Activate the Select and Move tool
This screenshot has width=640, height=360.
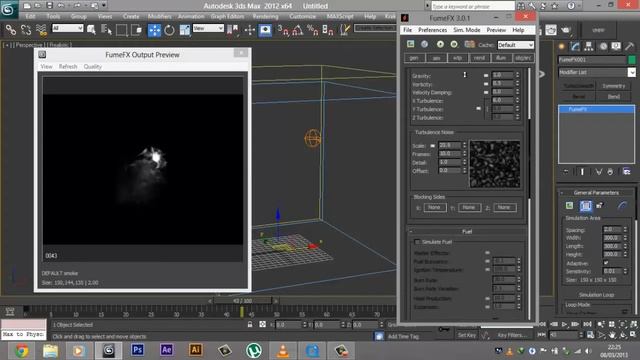coord(154,30)
